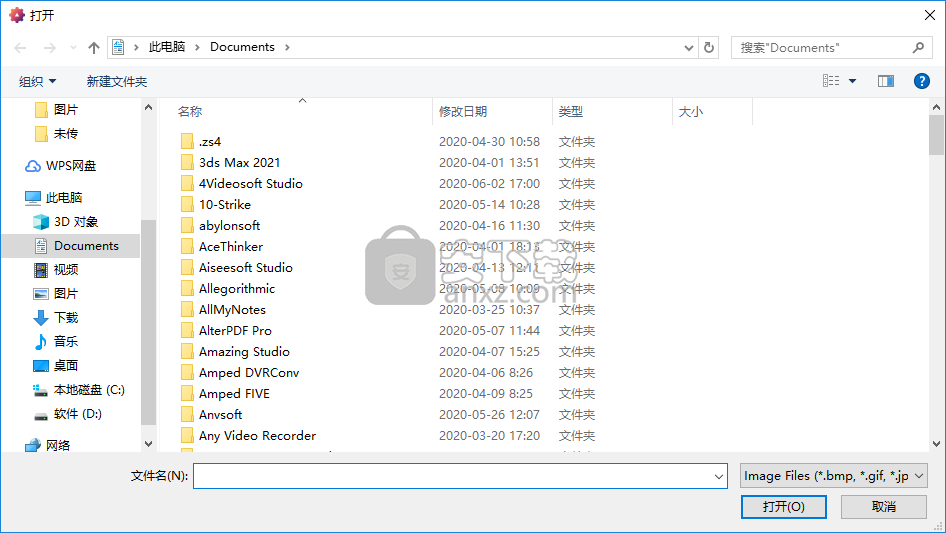Open 未传 folder in sidebar
This screenshot has width=946, height=533.
(x=57, y=133)
